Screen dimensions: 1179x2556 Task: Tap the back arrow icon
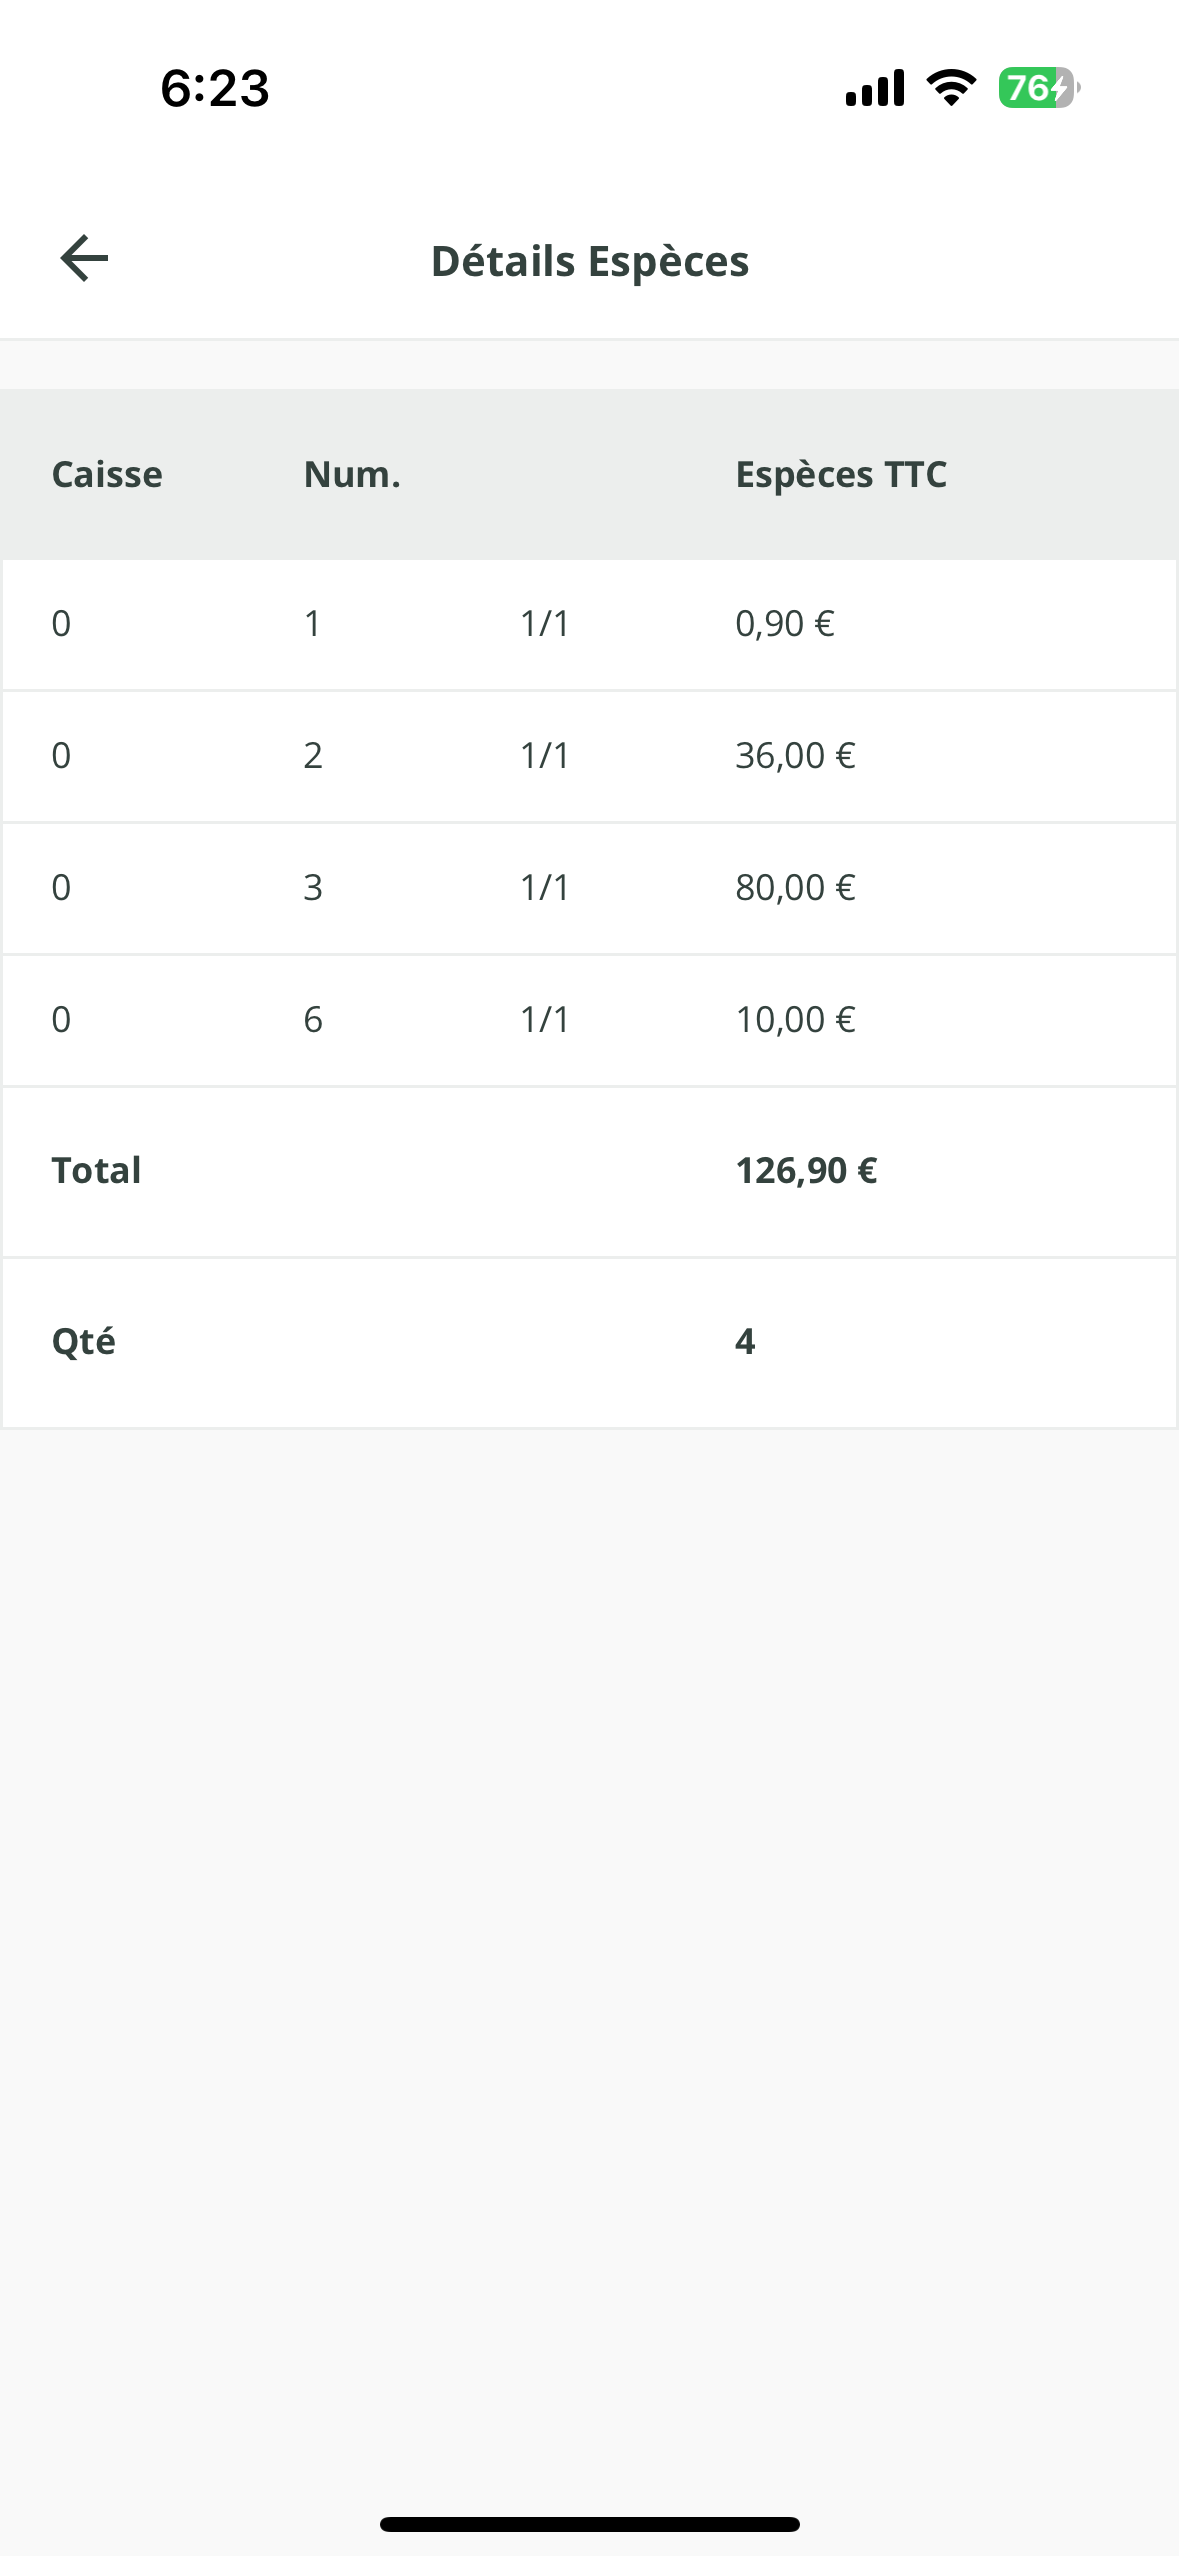pos(84,259)
